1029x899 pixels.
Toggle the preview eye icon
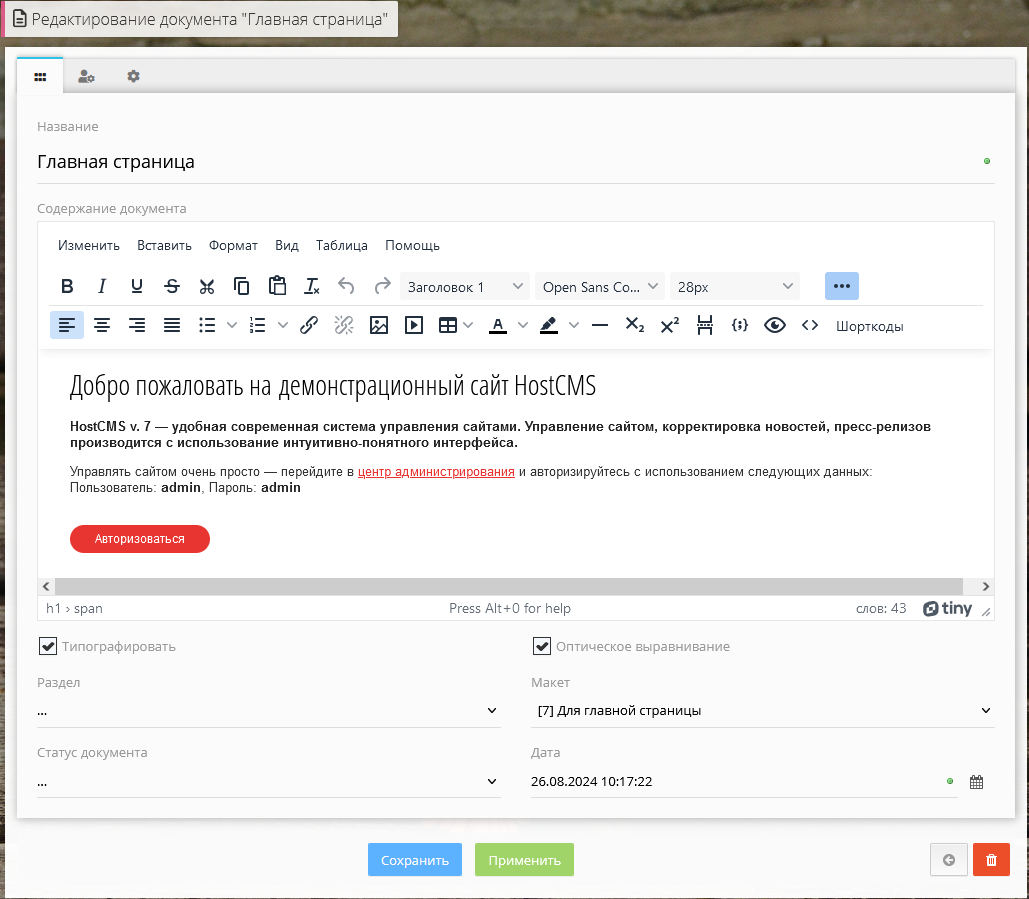tap(775, 325)
